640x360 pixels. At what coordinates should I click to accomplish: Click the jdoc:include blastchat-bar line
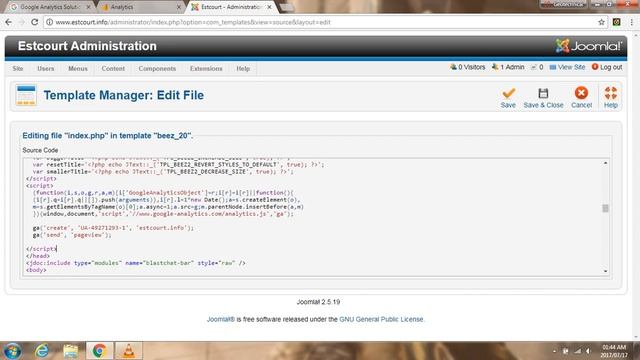(136, 263)
